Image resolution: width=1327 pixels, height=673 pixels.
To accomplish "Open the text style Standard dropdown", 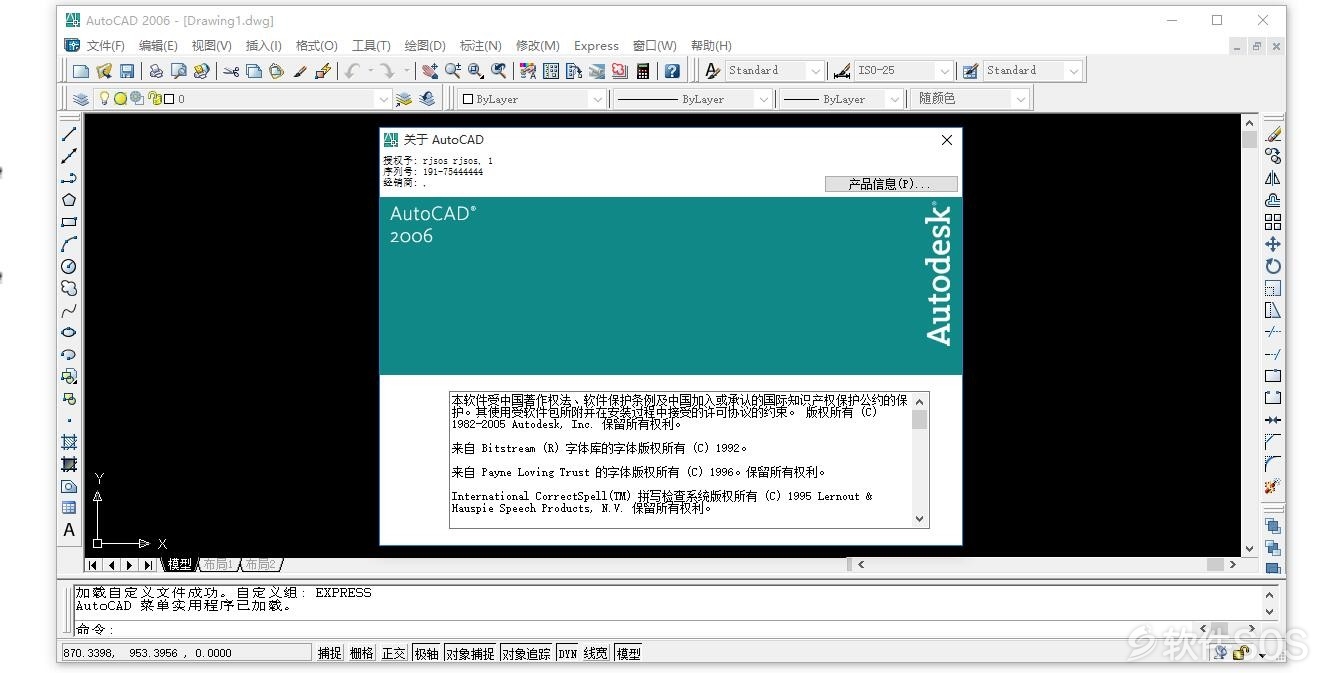I will click(x=816, y=71).
